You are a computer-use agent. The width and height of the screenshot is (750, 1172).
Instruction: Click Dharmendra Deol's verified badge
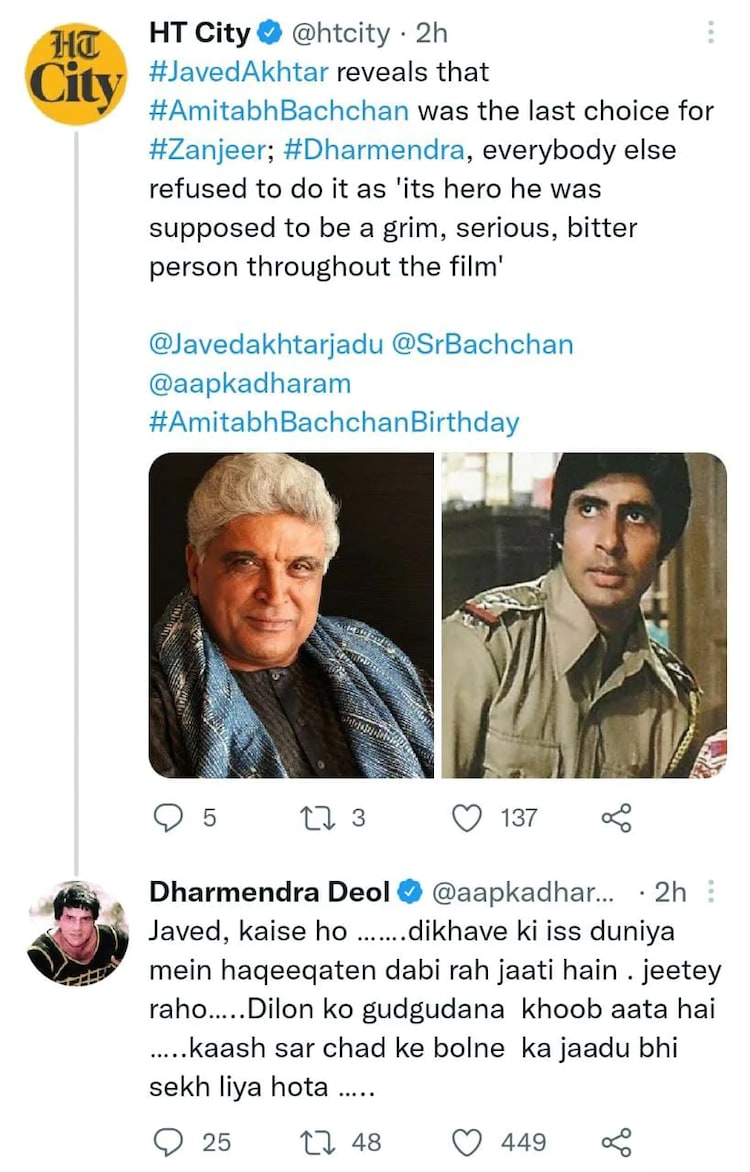click(x=410, y=892)
